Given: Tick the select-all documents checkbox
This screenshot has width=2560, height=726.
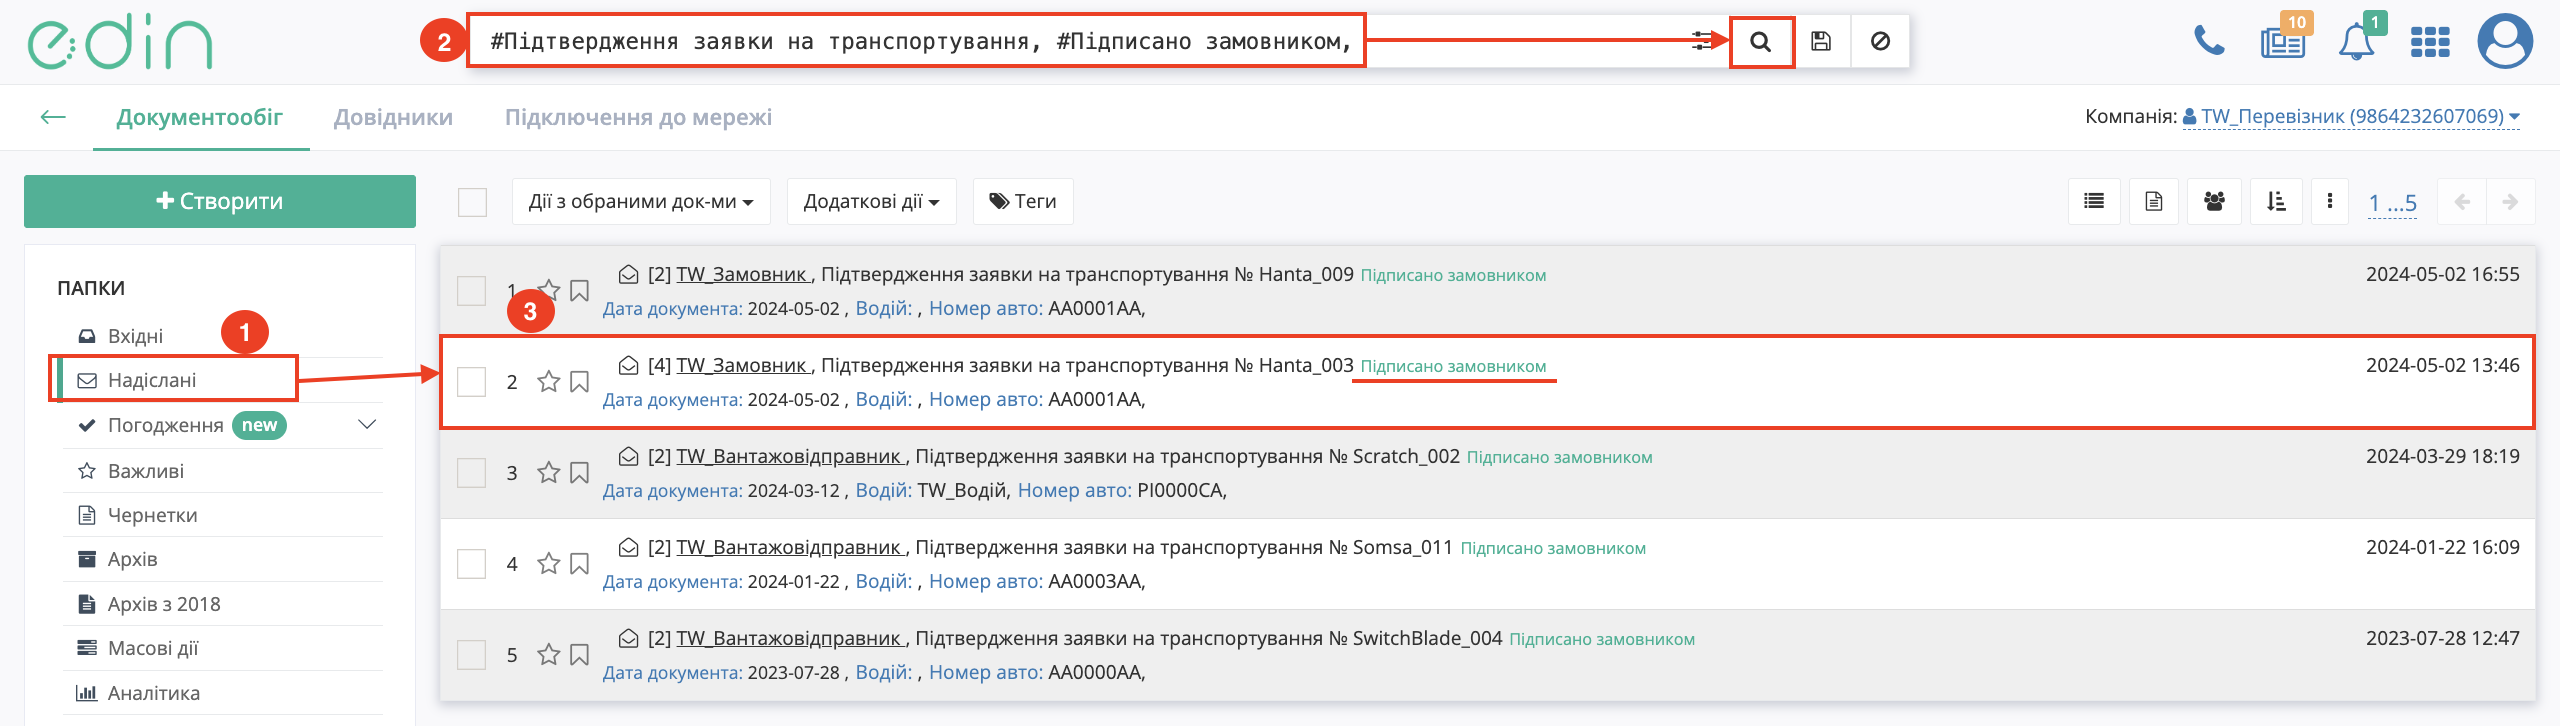Looking at the screenshot, I should coord(472,202).
